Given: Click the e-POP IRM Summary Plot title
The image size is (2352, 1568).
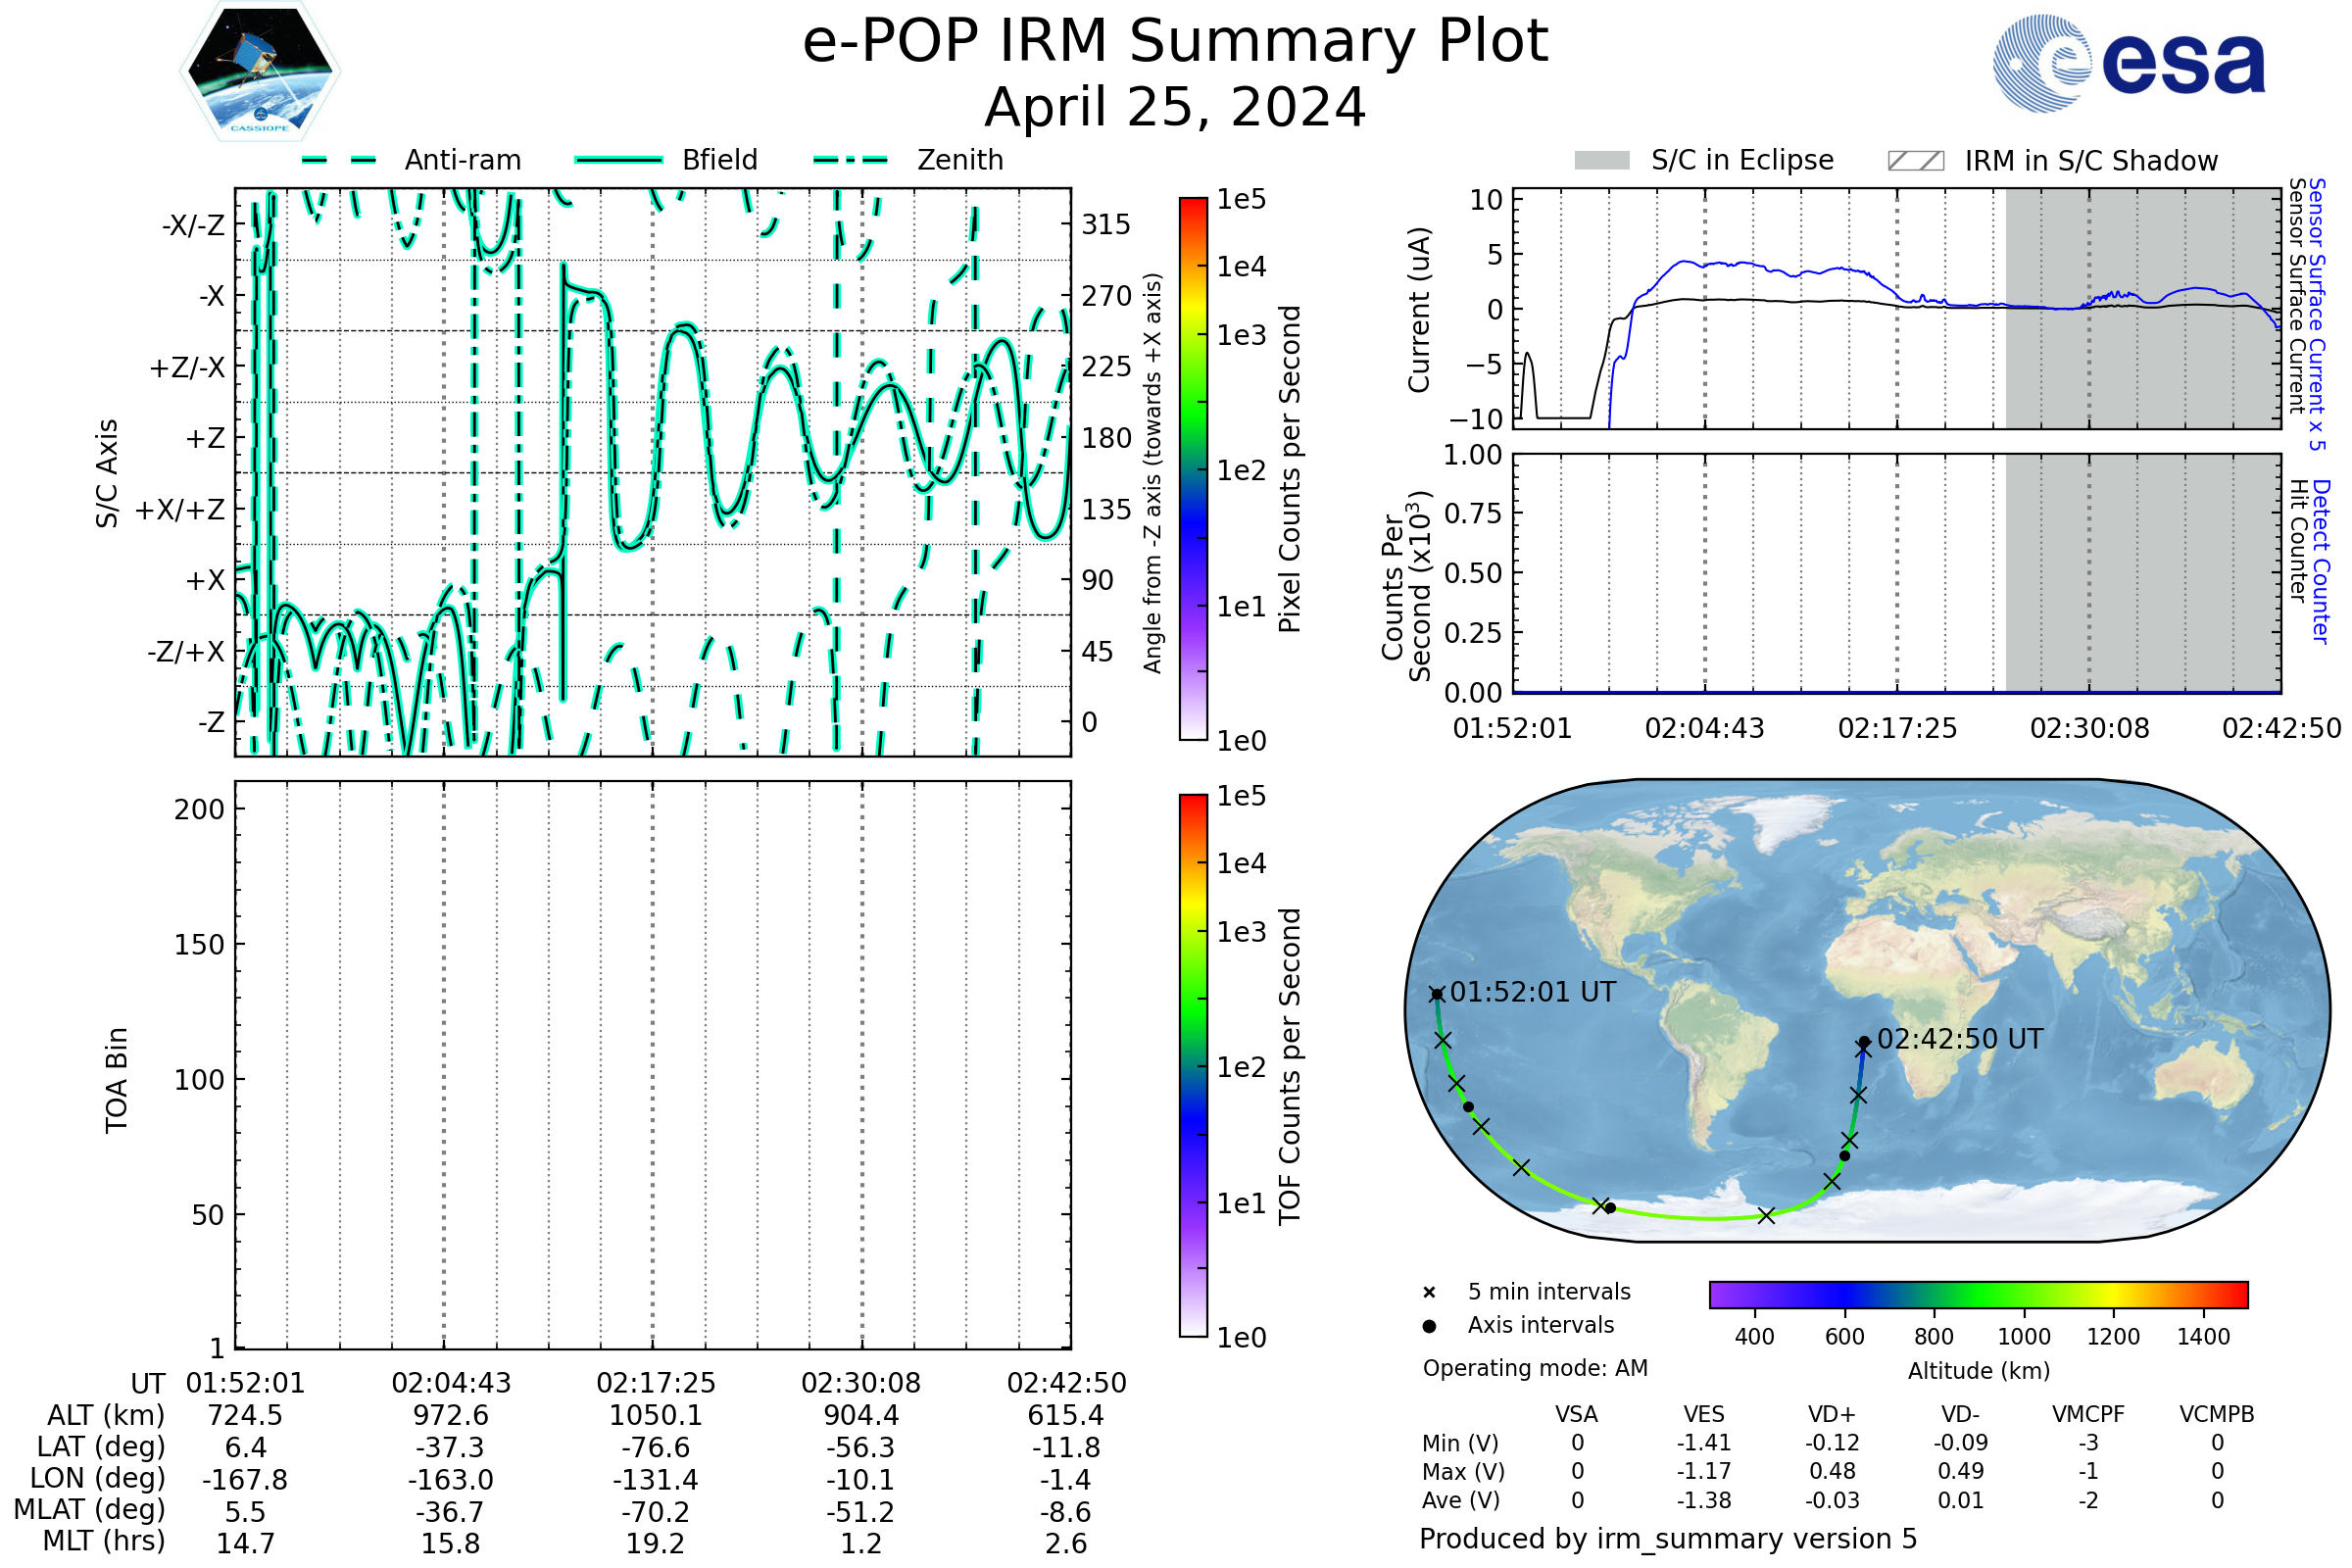Looking at the screenshot, I should (1175, 42).
